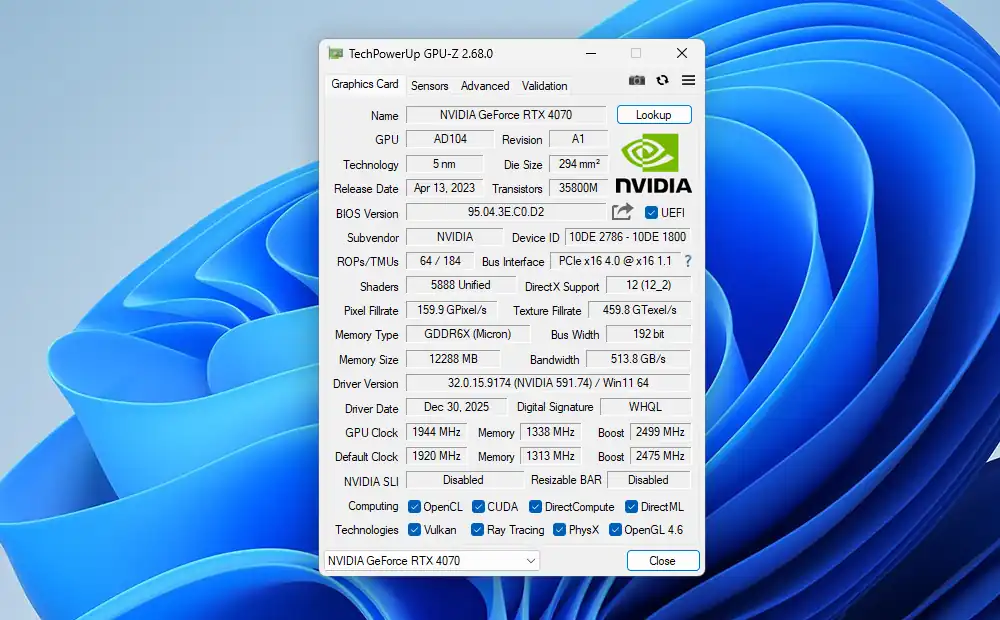
Task: Toggle the UEFI checkbox
Action: tap(651, 212)
